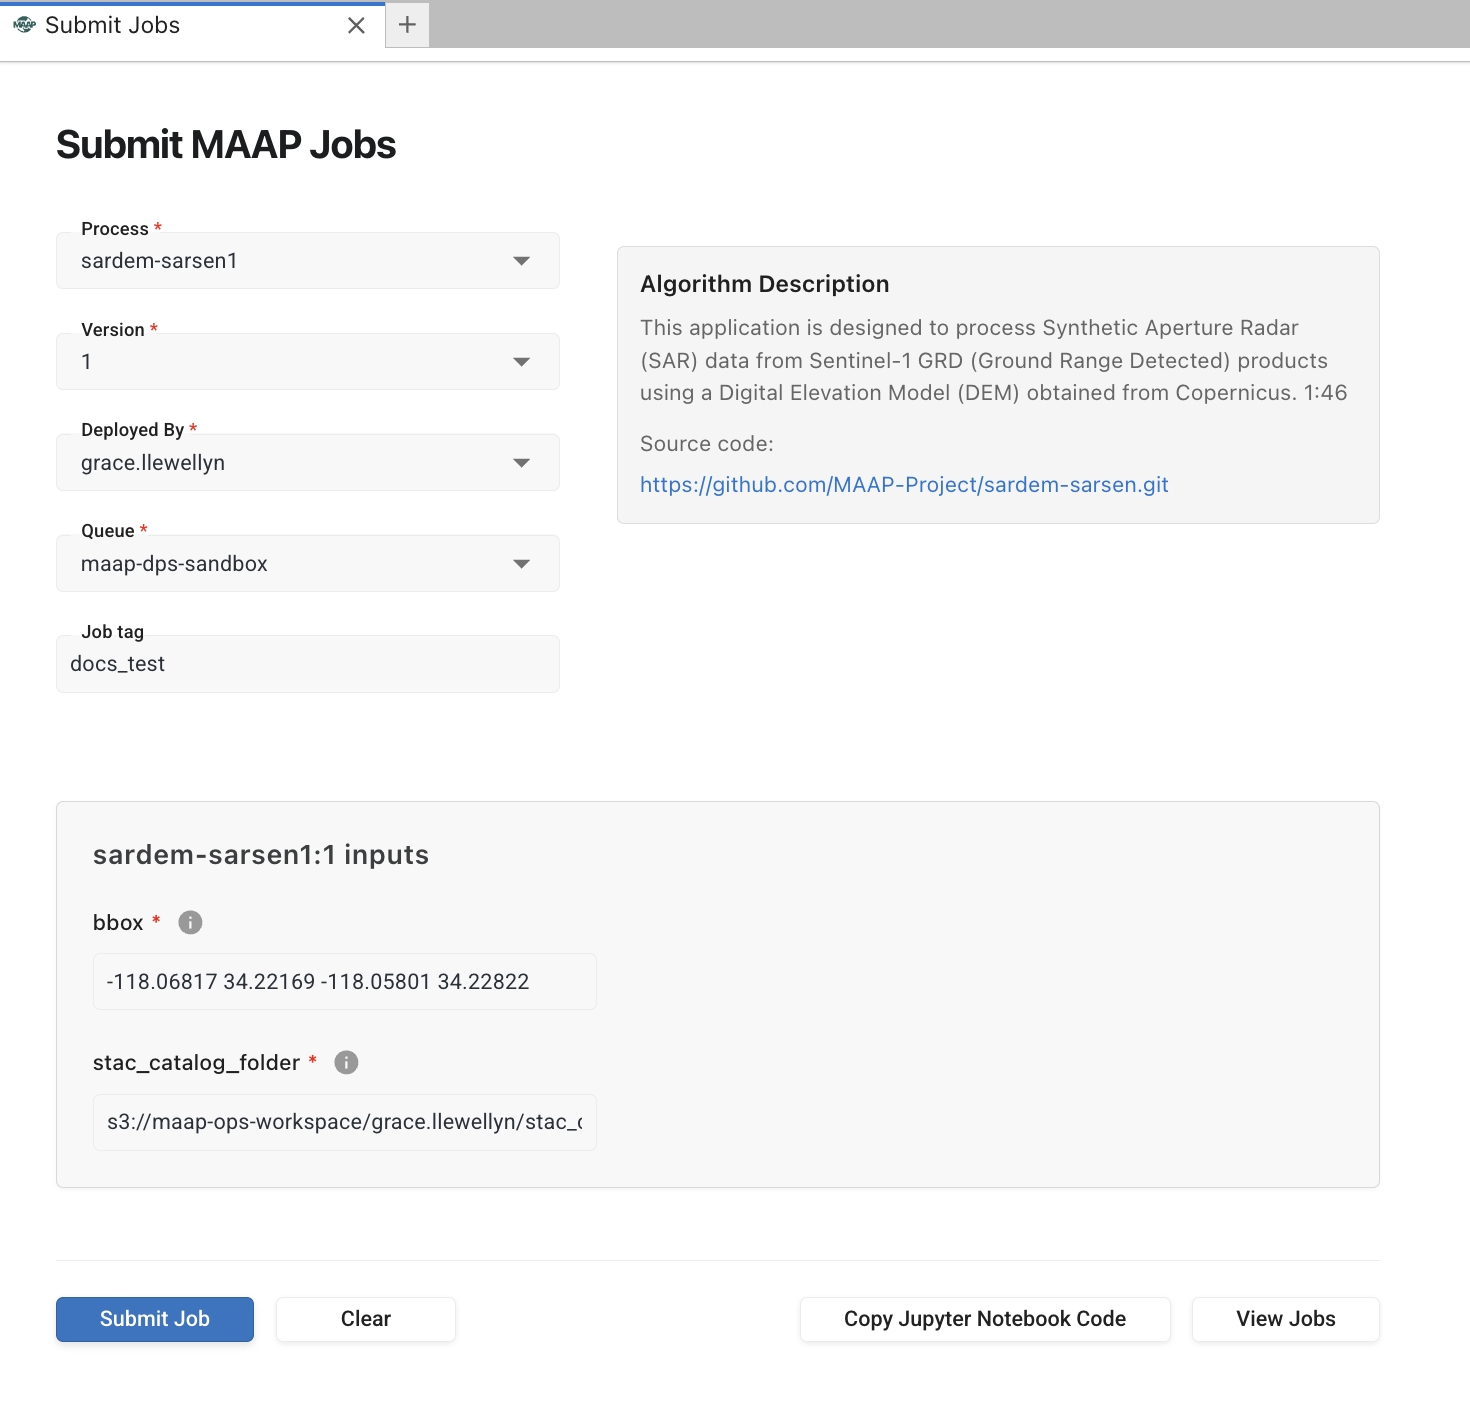
Task: Click the Algorithm Description heading
Action: (765, 284)
